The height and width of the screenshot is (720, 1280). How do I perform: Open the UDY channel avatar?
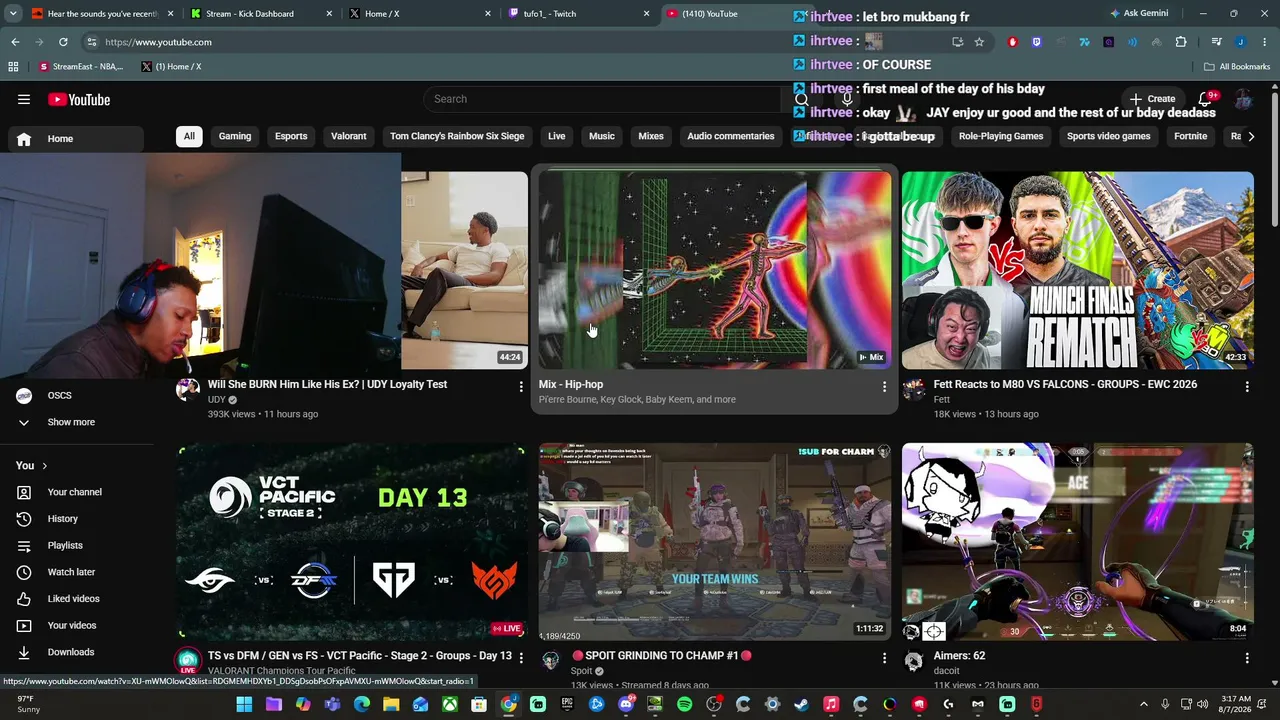[188, 390]
